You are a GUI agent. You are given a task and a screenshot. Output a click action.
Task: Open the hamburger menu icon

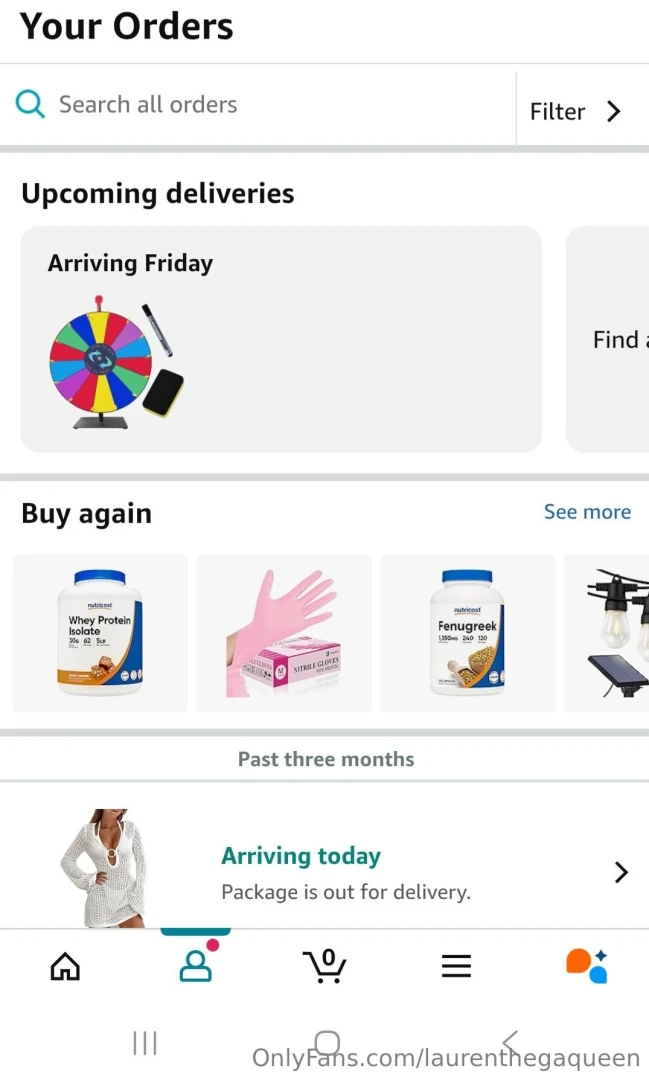point(456,966)
